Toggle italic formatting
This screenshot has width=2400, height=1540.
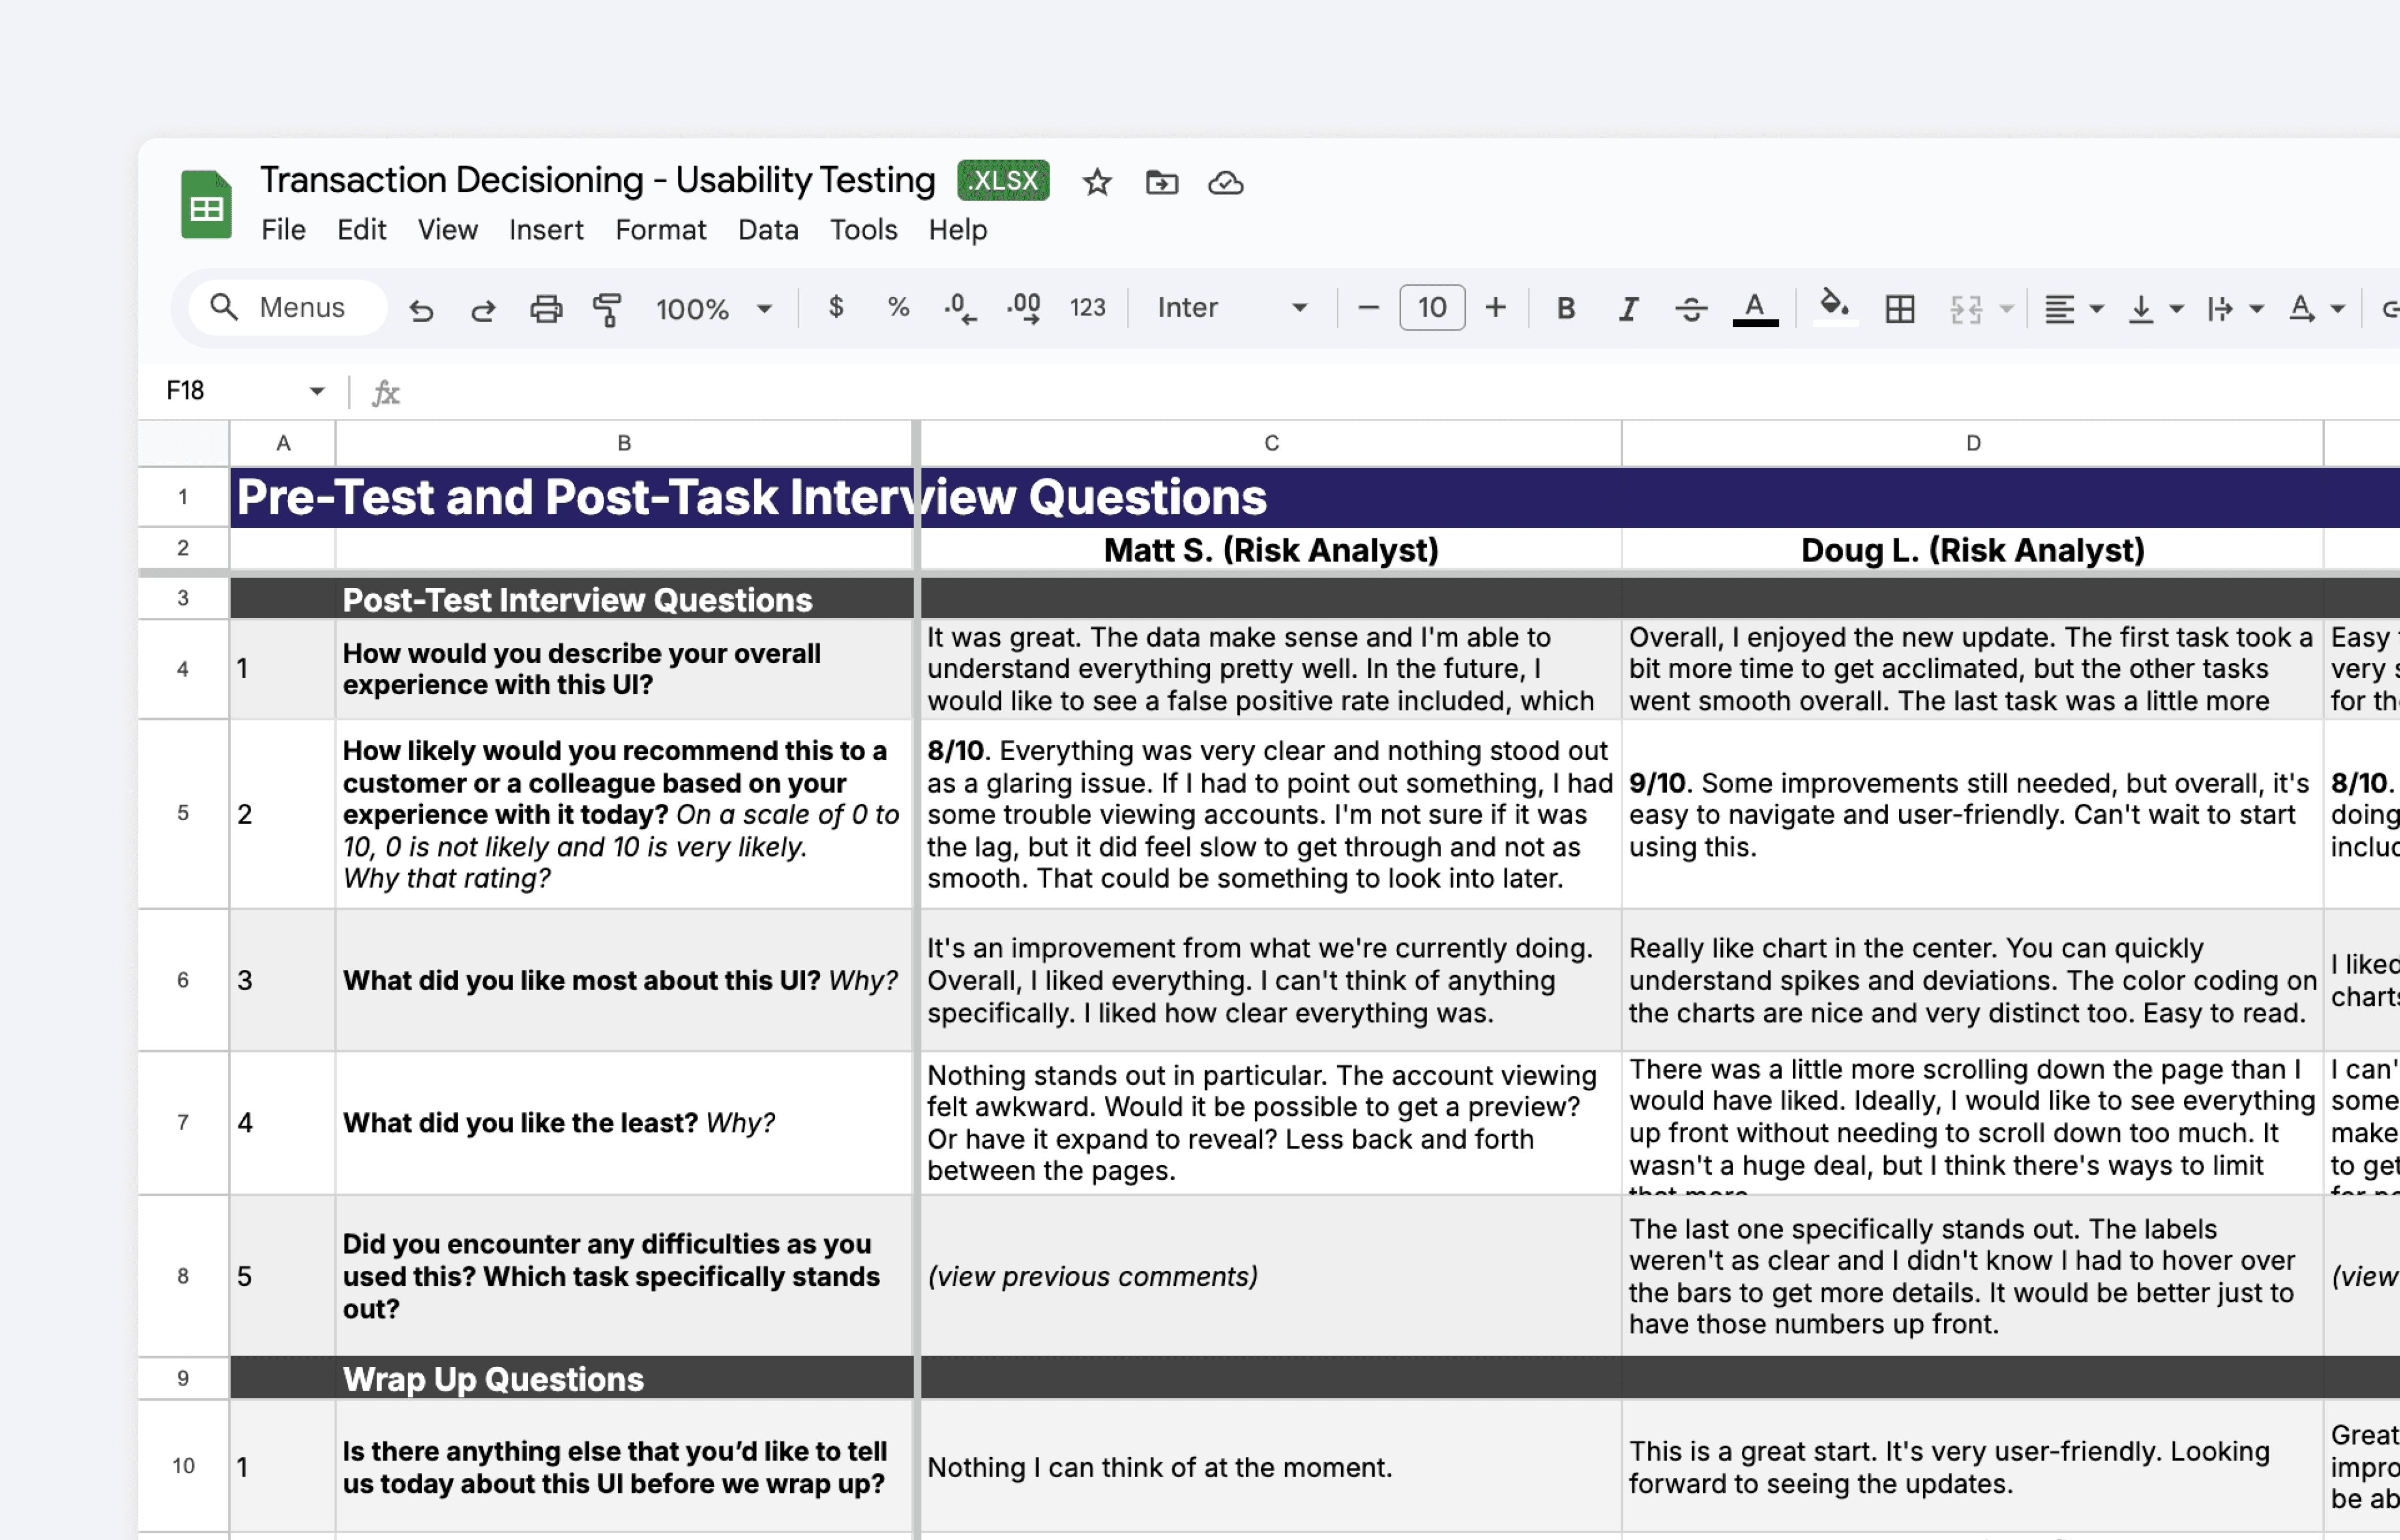(x=1628, y=309)
